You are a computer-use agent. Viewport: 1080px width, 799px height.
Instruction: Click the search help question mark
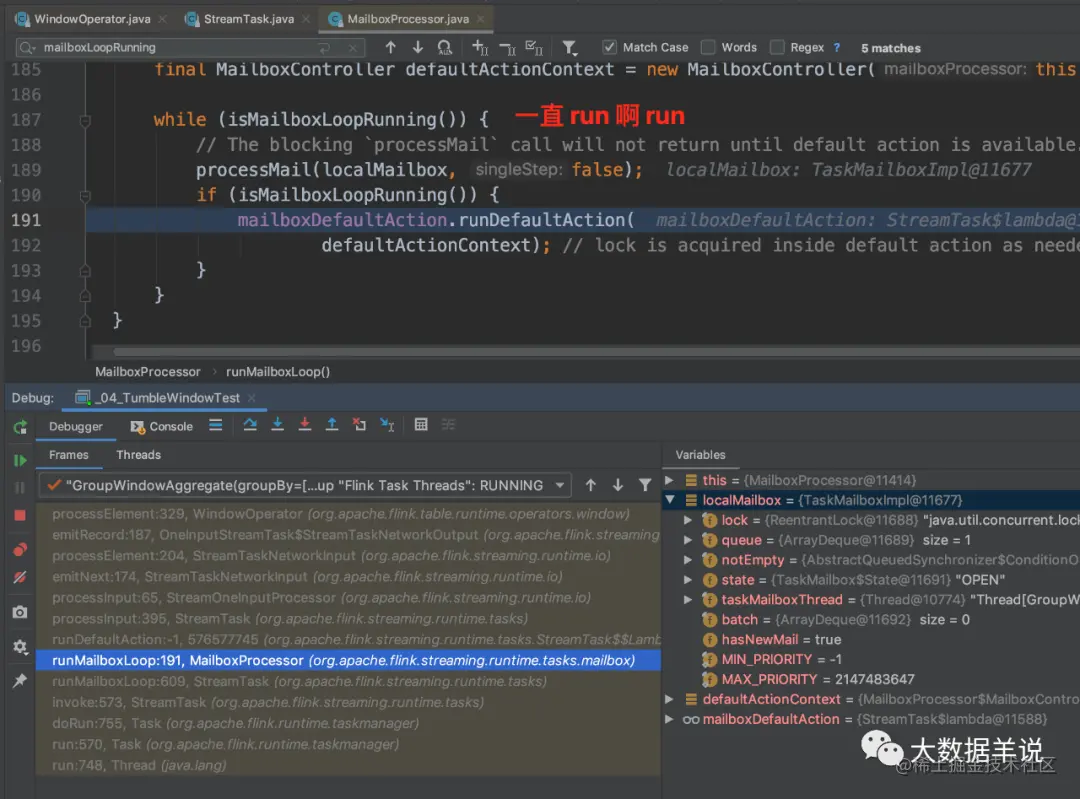[x=837, y=48]
